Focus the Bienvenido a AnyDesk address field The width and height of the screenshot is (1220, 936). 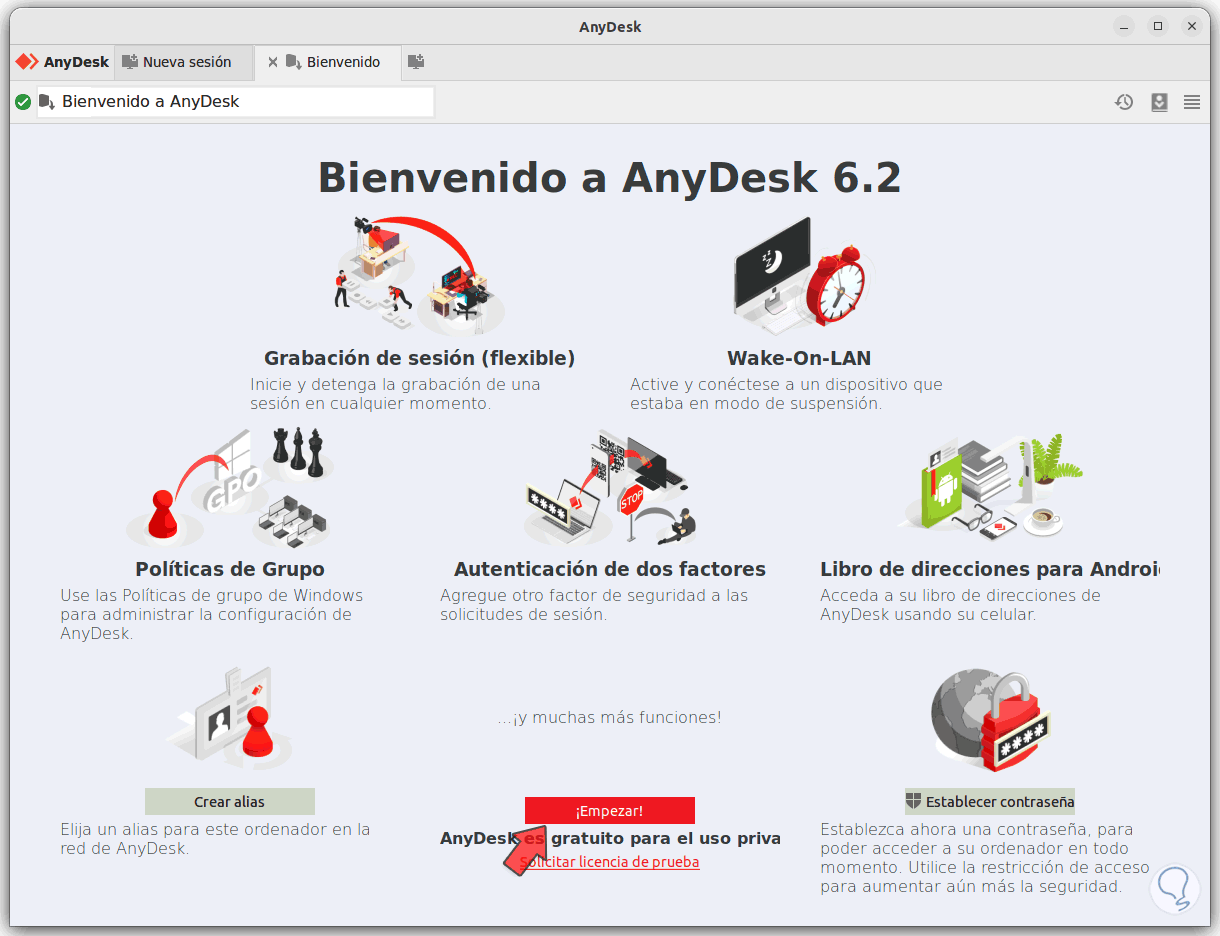(x=236, y=102)
